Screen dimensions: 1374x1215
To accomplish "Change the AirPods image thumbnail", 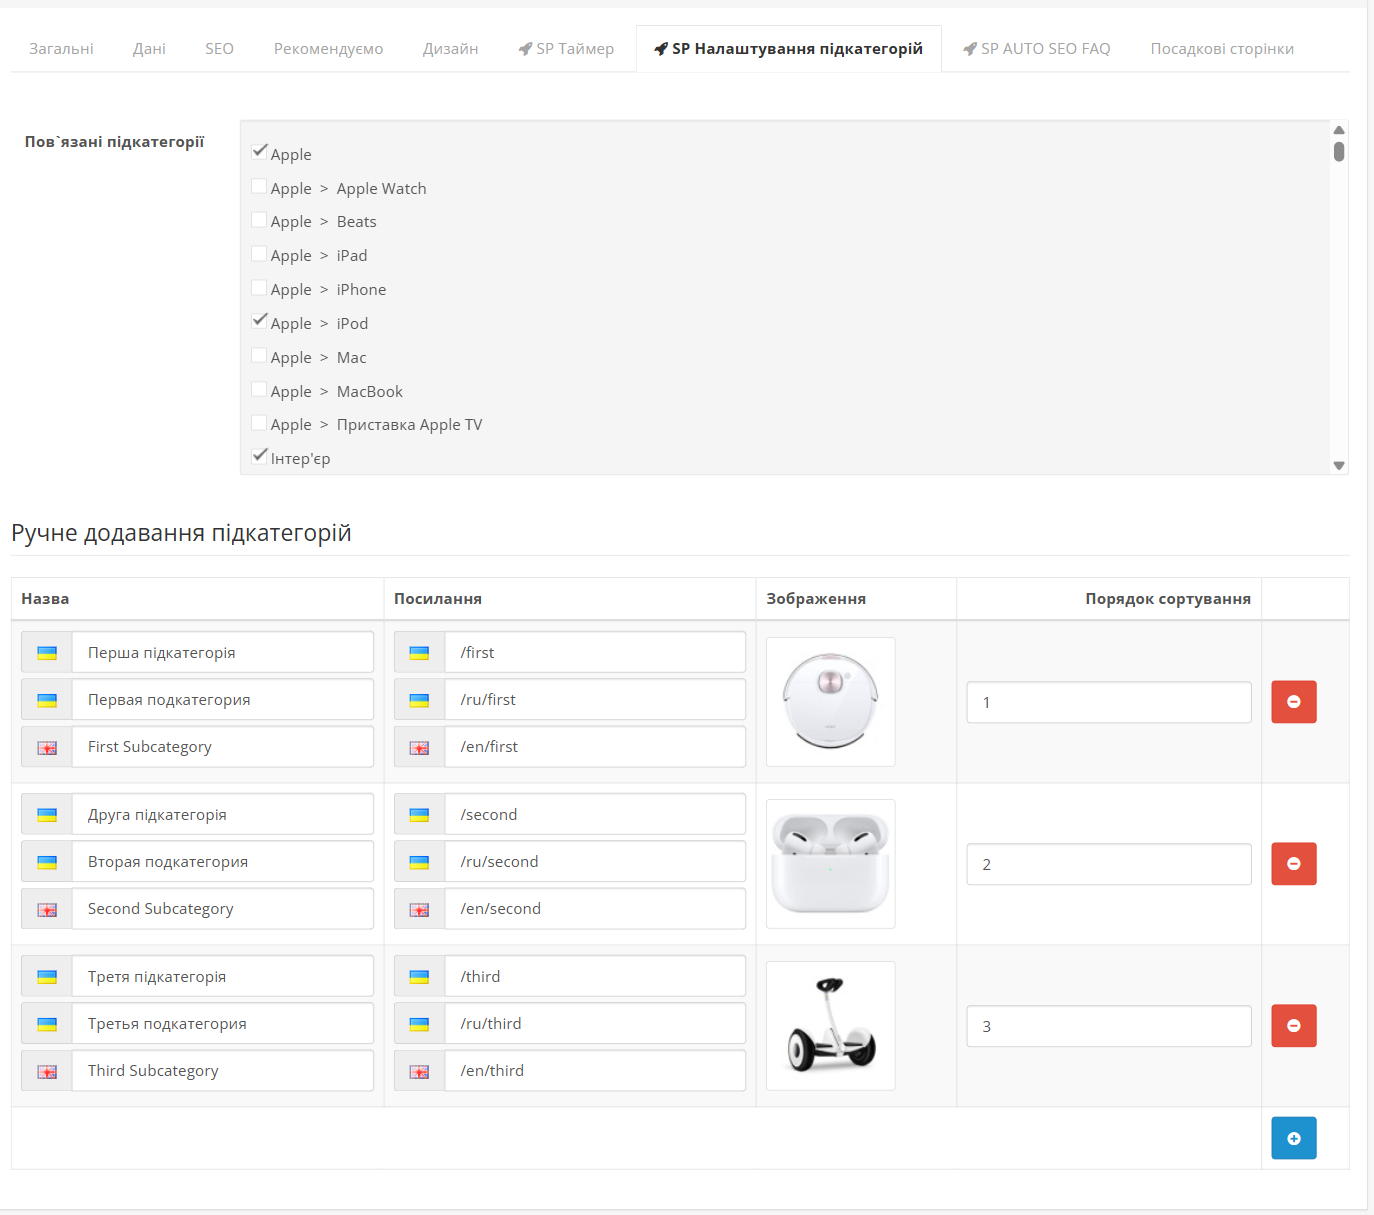I will (831, 864).
